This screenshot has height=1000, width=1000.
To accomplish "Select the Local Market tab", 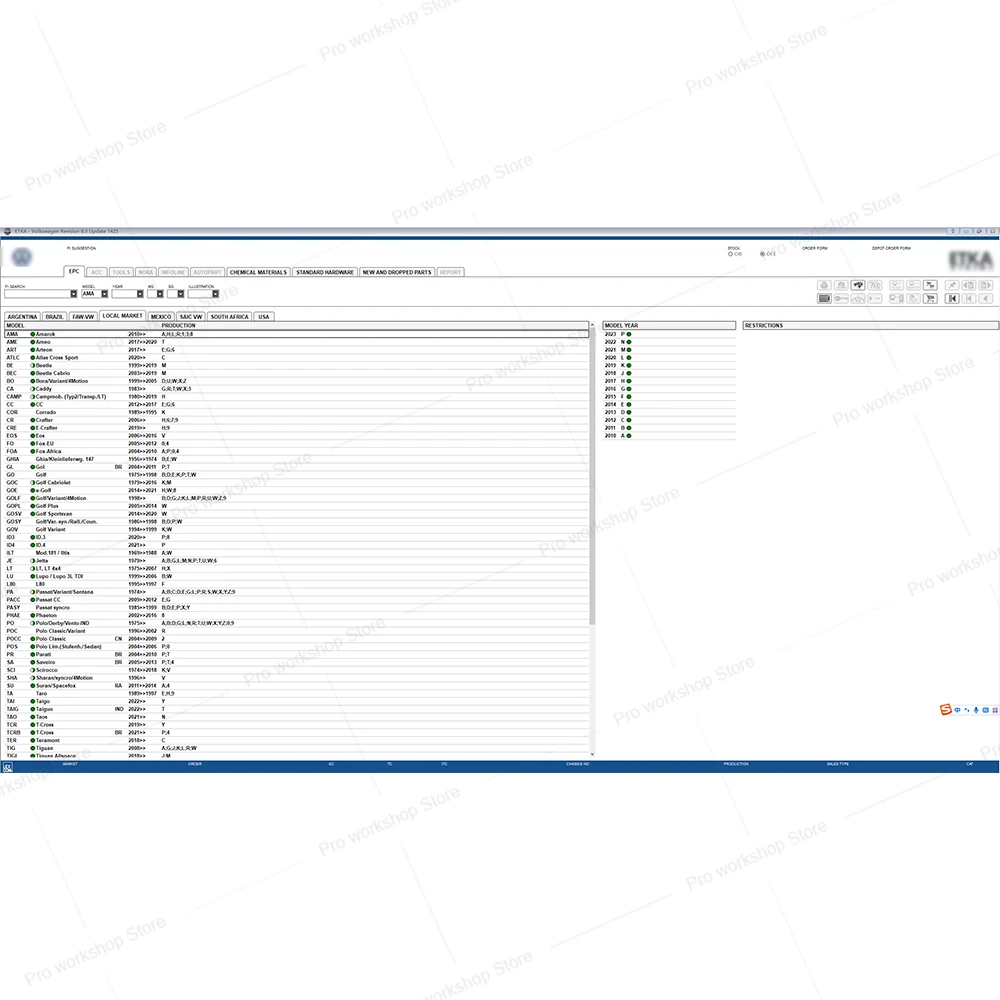I will pos(122,316).
